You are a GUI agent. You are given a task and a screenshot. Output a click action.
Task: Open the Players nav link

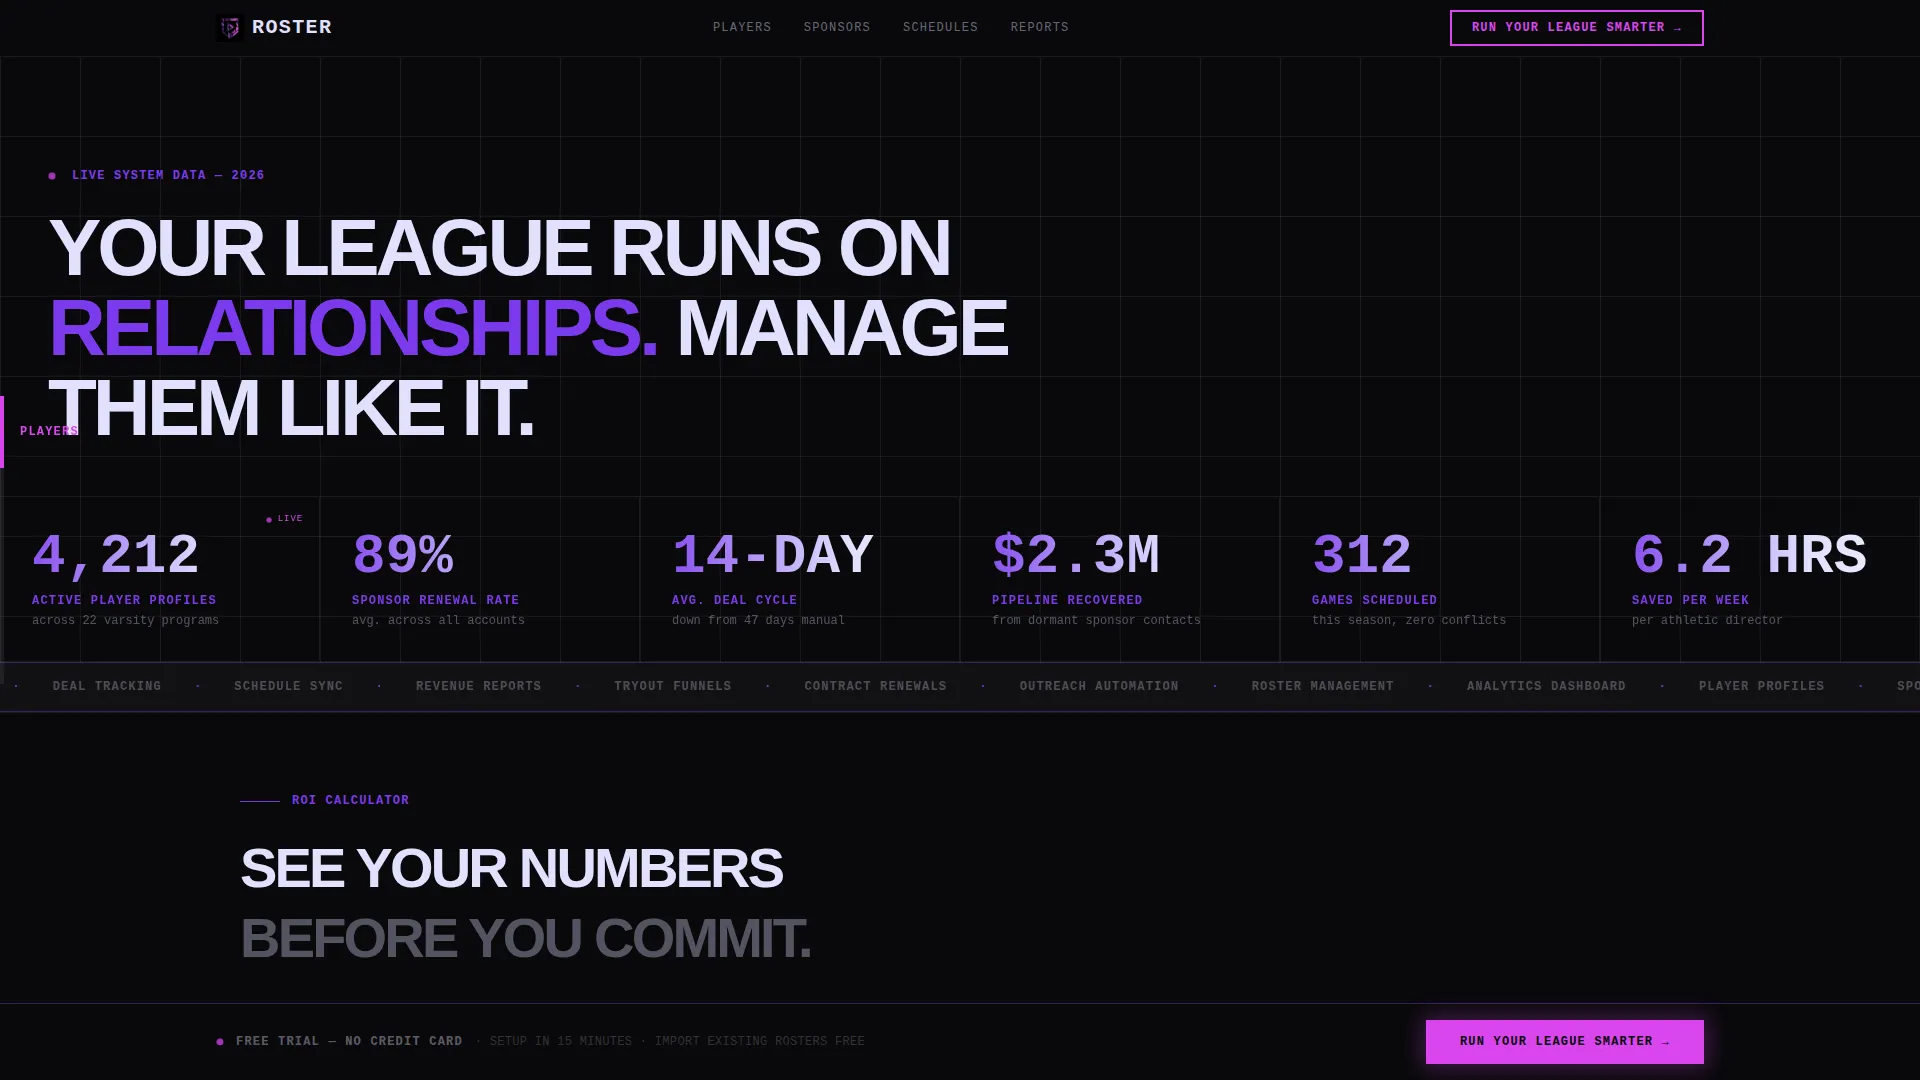[742, 28]
